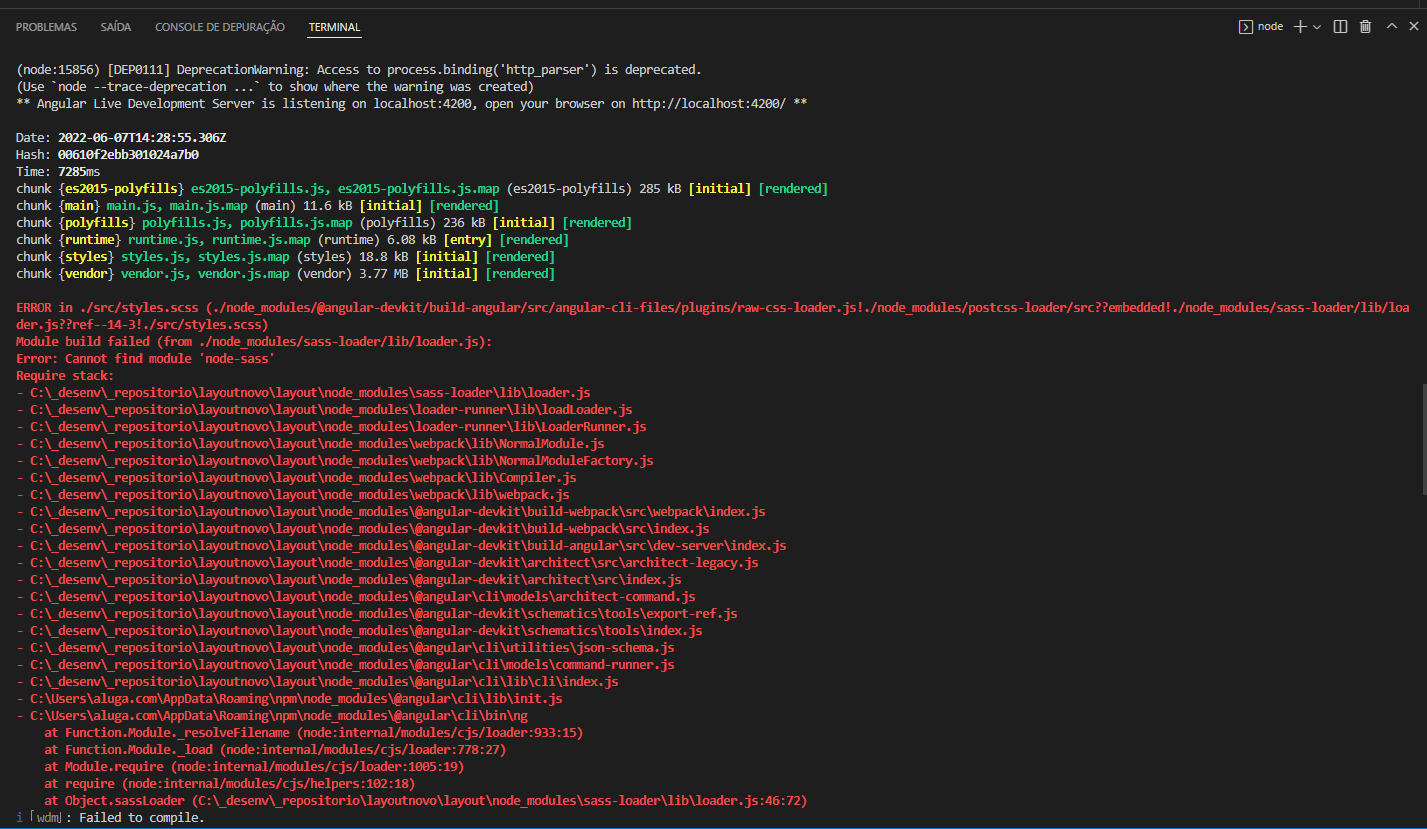Open path ending webpack\lib\NormalModule.js
Screen dimensions: 1427x829
(317, 444)
